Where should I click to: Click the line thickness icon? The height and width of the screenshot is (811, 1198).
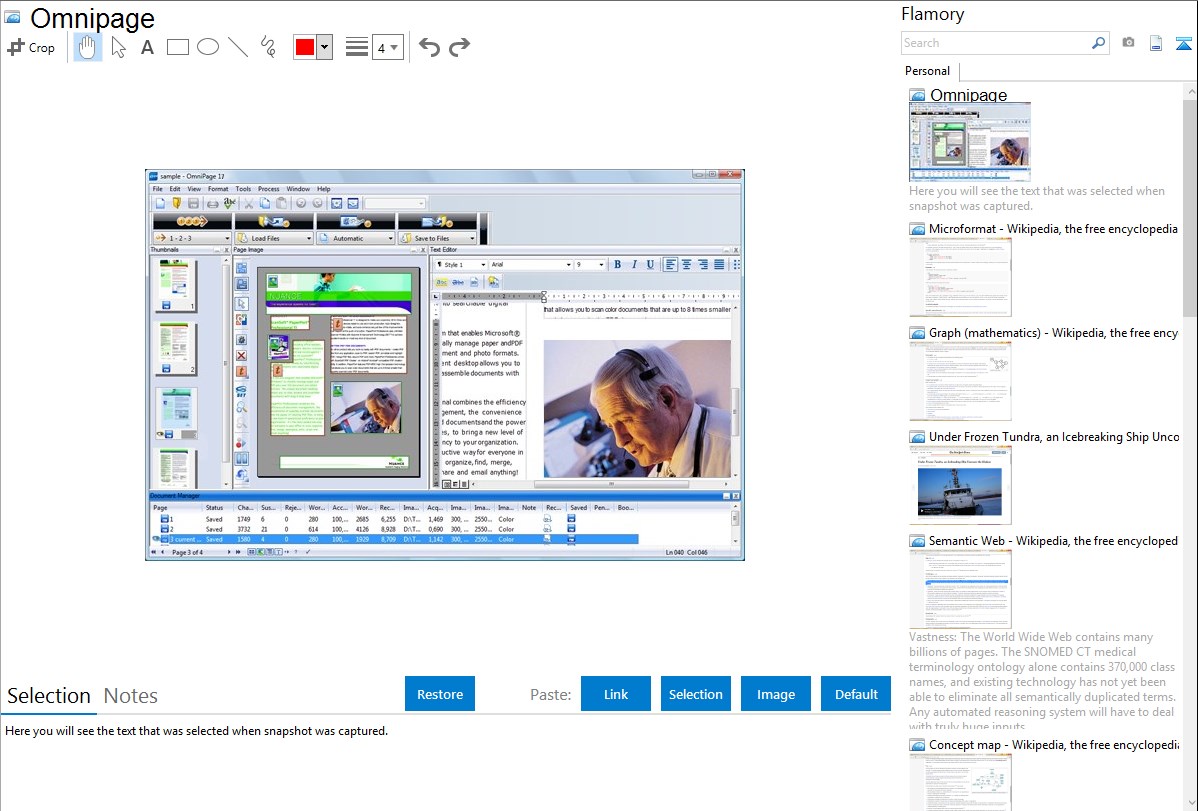[x=356, y=47]
